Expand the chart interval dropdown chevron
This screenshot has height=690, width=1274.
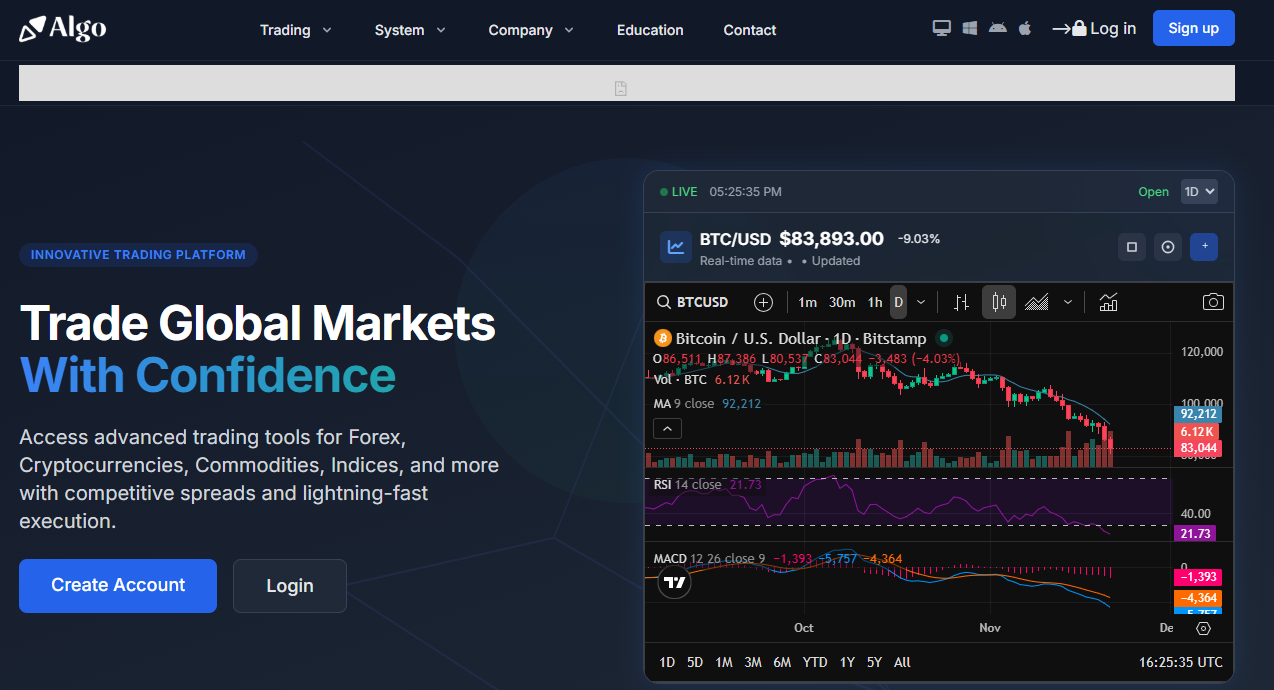(921, 302)
